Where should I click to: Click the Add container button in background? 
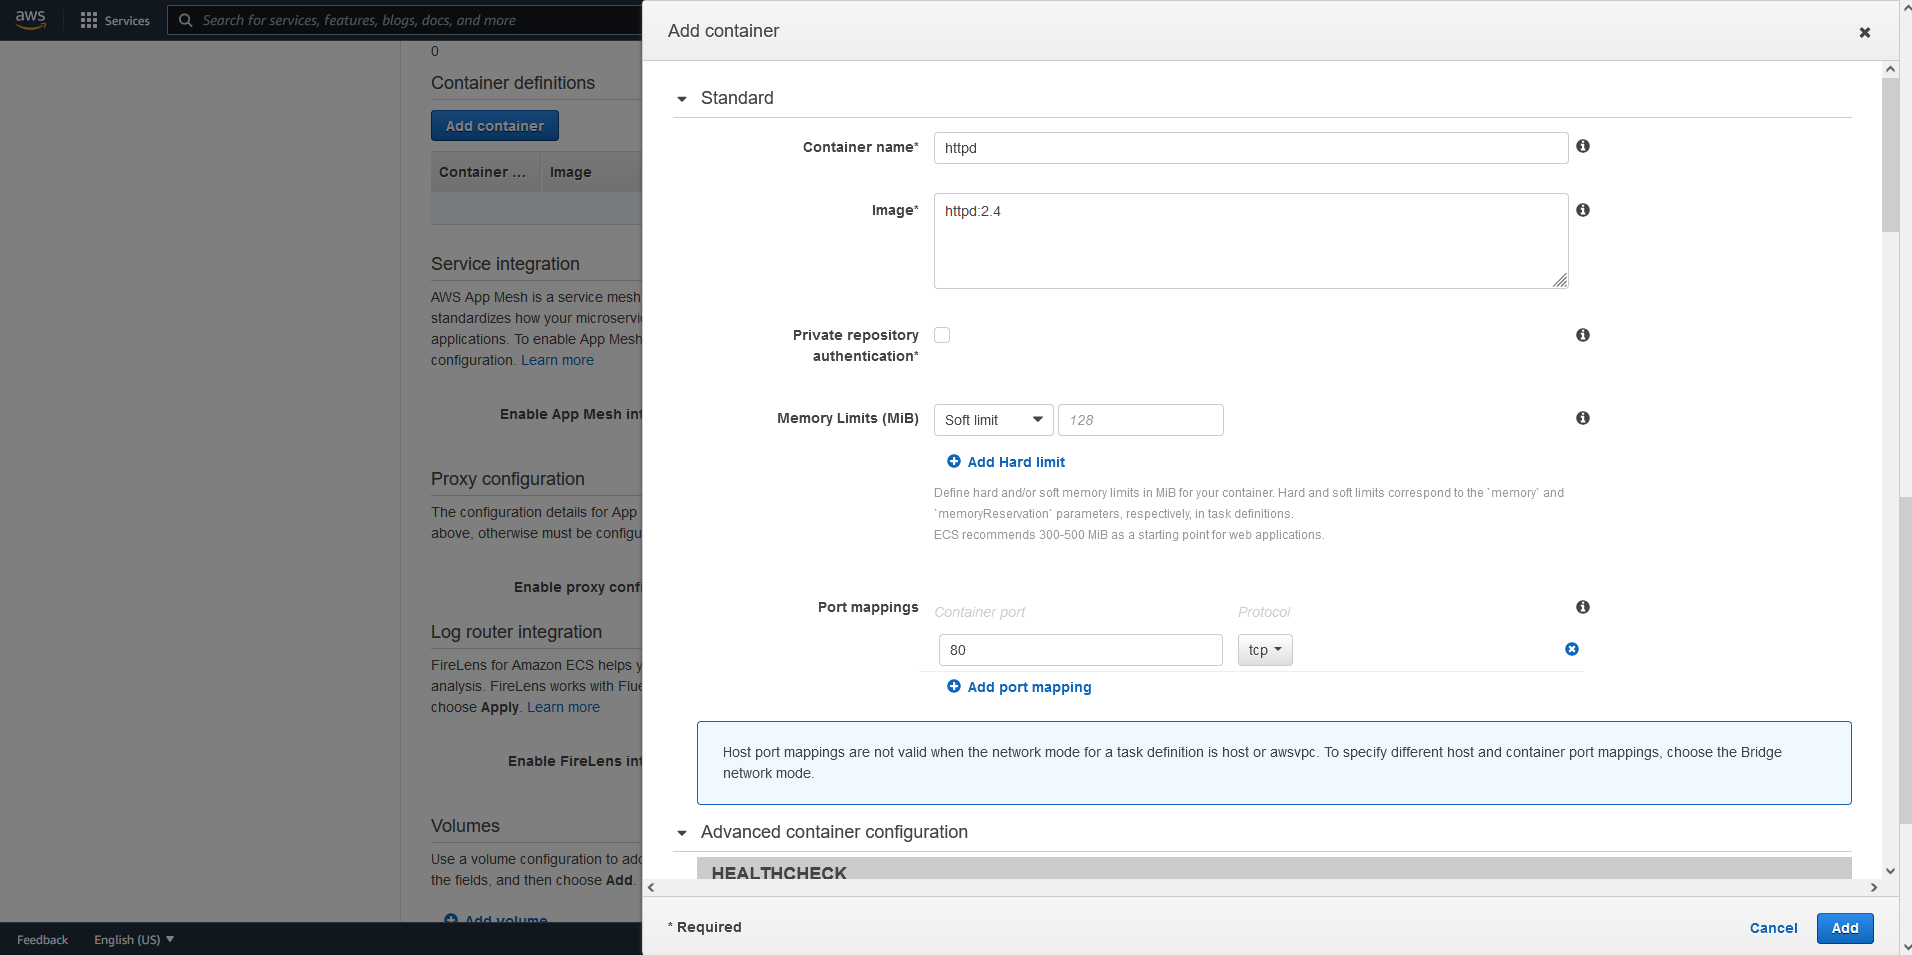coord(495,126)
